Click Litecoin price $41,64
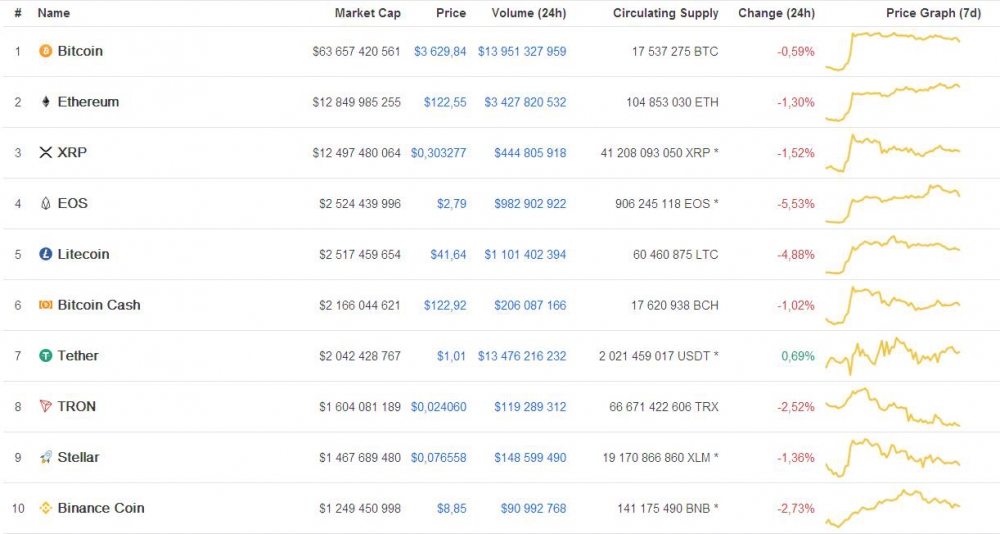The image size is (1000, 534). pyautogui.click(x=448, y=255)
